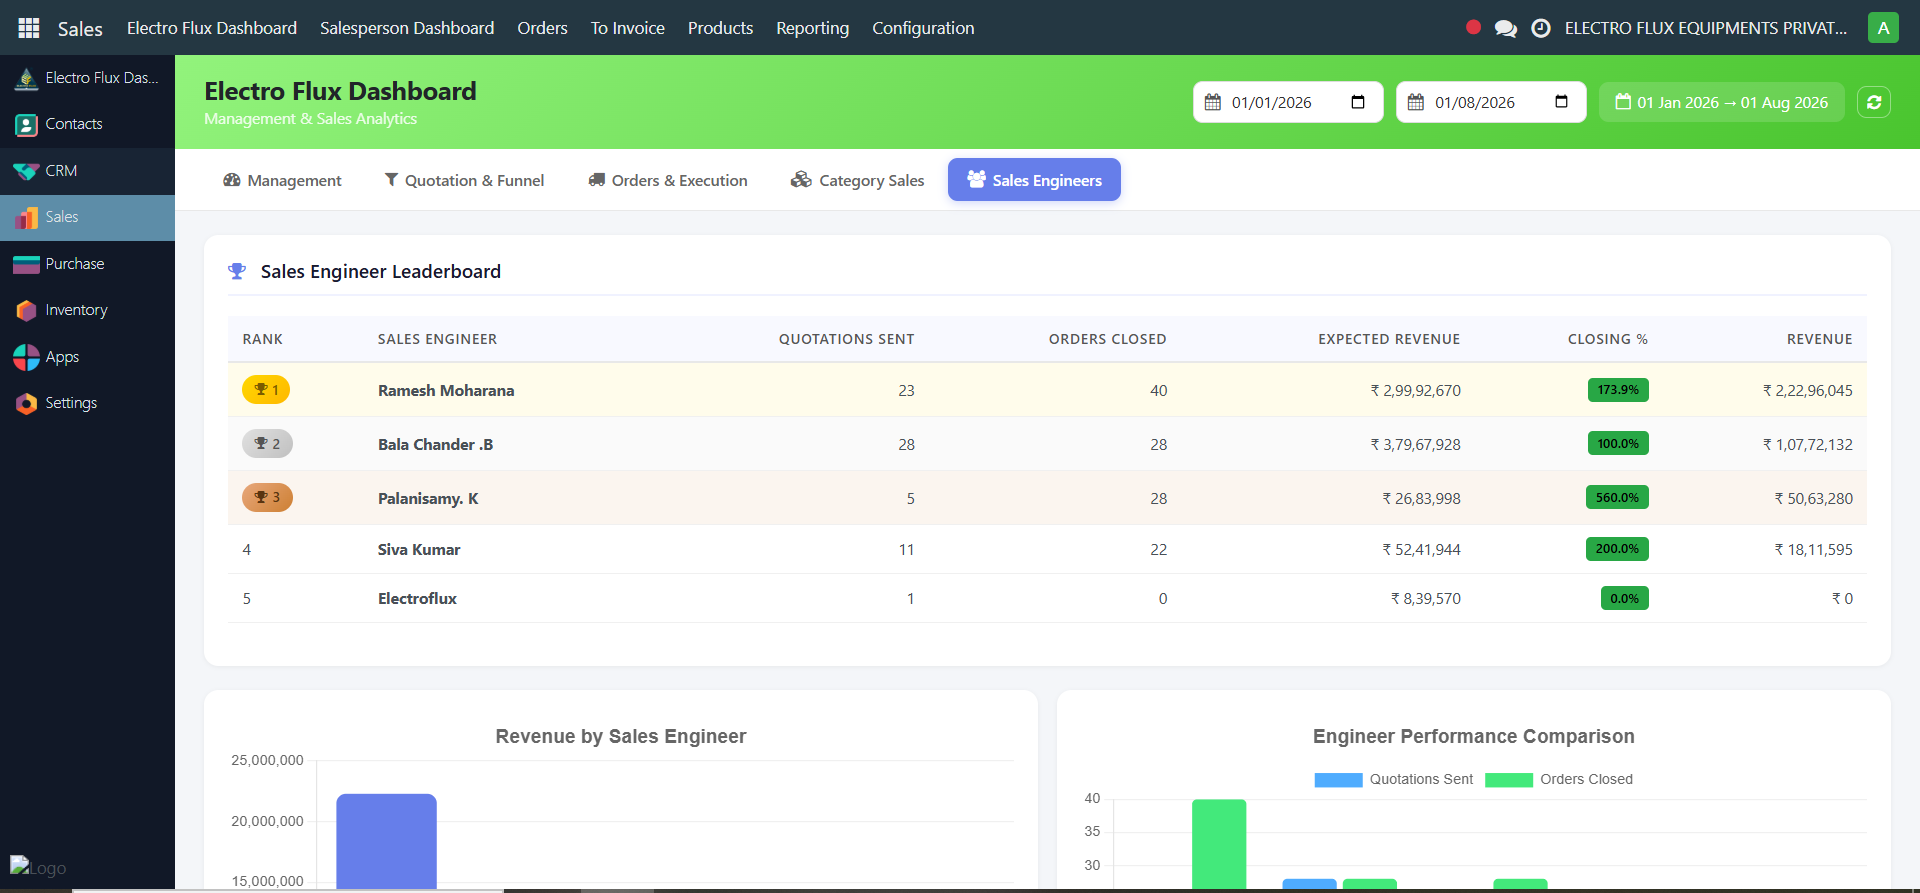
Task: Open the company switcher ELECTRO FLUX EQUIPMENTS
Action: [x=1706, y=28]
